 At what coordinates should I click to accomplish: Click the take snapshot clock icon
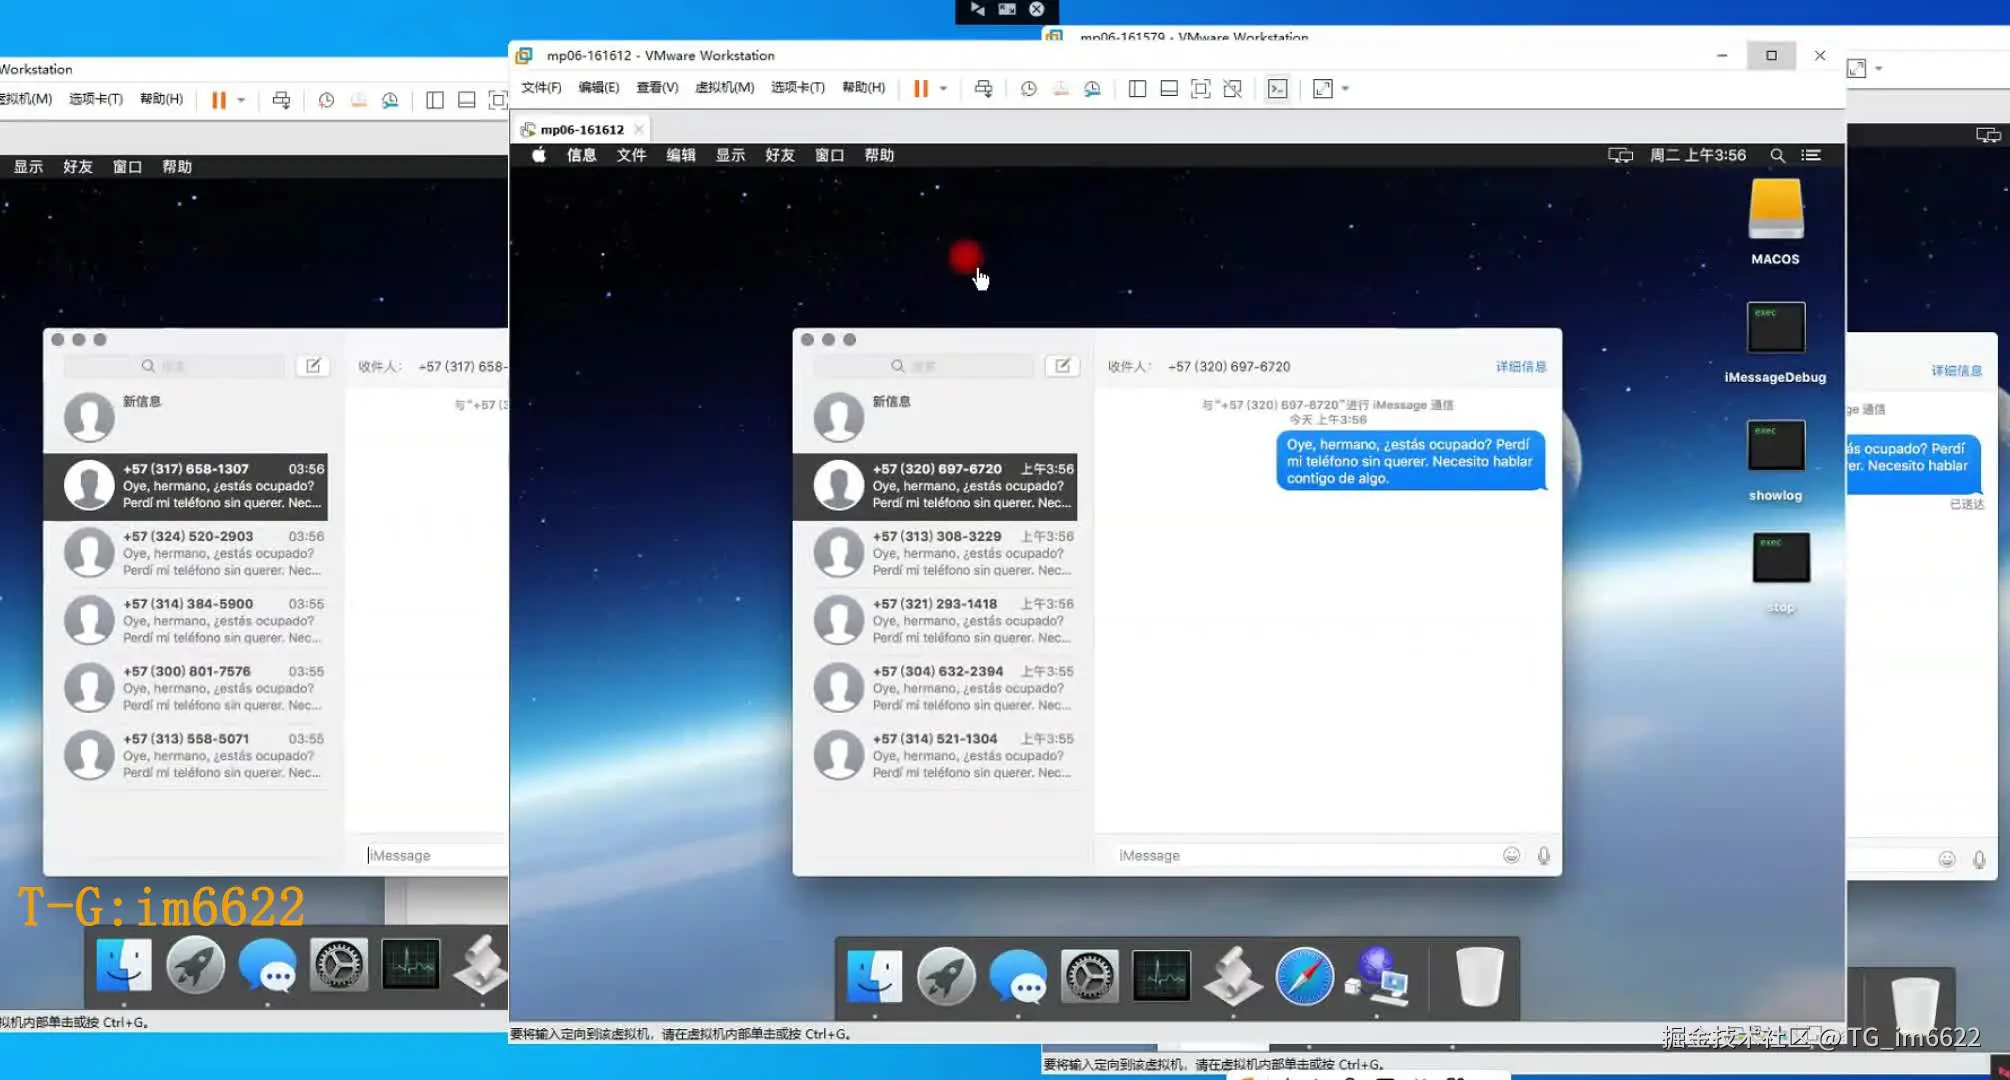(1028, 89)
